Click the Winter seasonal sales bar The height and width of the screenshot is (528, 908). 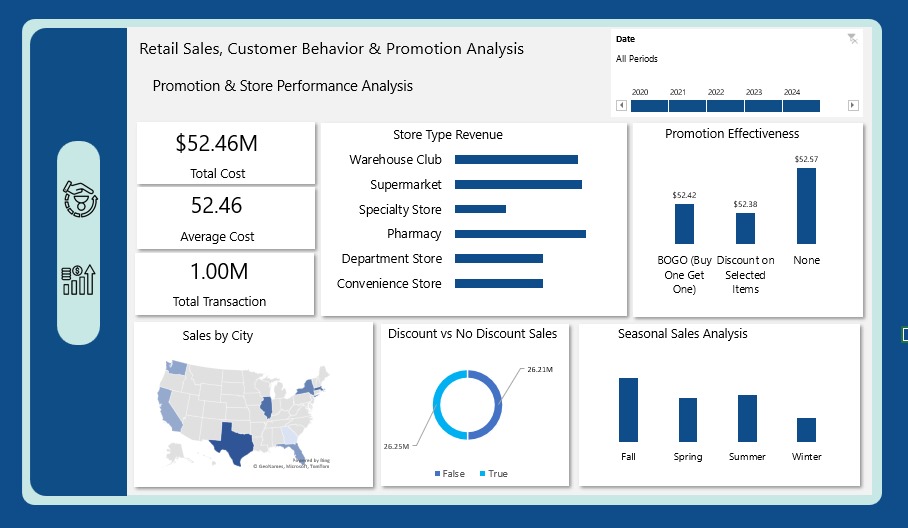[806, 430]
